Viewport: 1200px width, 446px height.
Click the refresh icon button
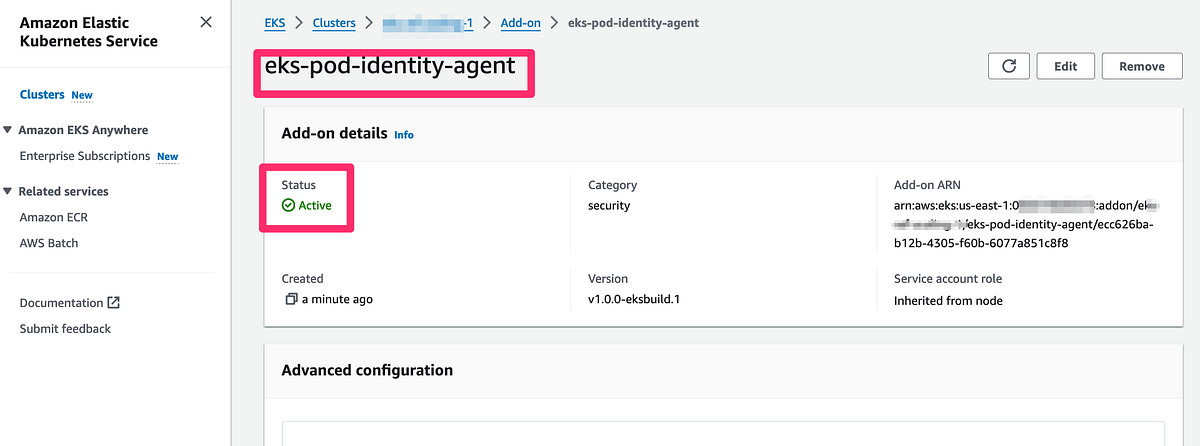click(1009, 66)
